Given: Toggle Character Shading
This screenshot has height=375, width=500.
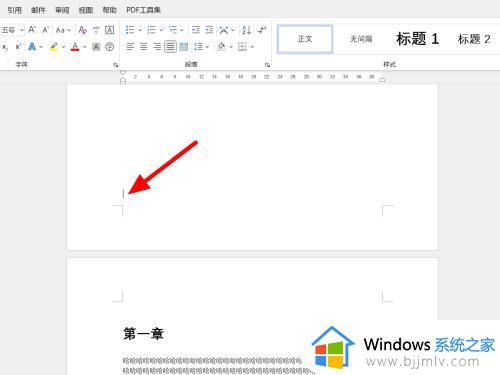Looking at the screenshot, I should (x=96, y=47).
